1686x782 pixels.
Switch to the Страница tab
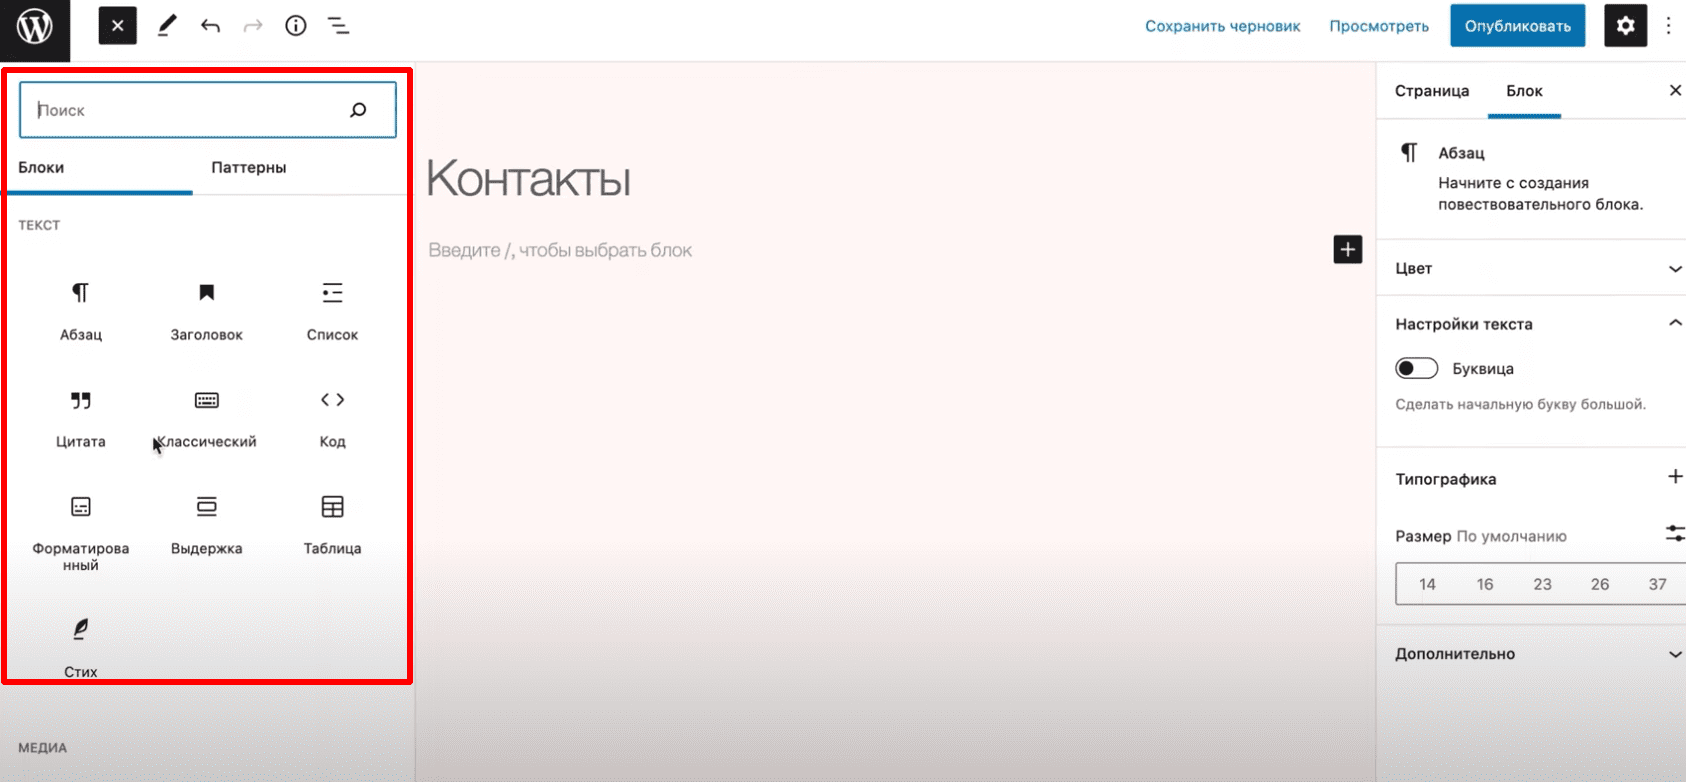(1432, 91)
